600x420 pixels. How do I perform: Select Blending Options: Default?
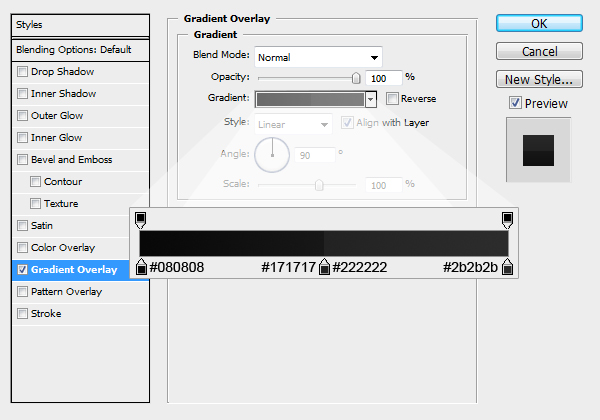(80, 50)
